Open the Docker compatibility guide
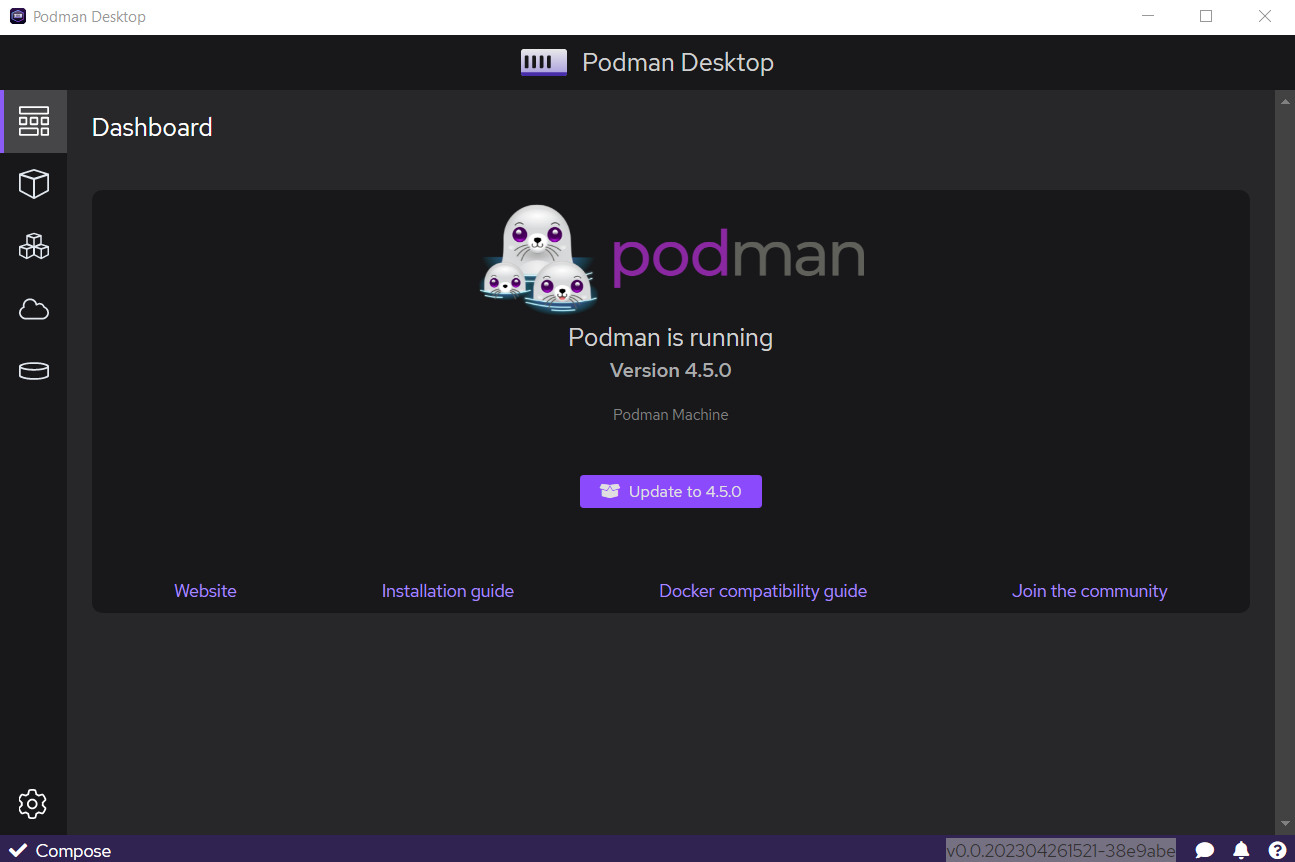This screenshot has height=862, width=1295. pyautogui.click(x=762, y=591)
